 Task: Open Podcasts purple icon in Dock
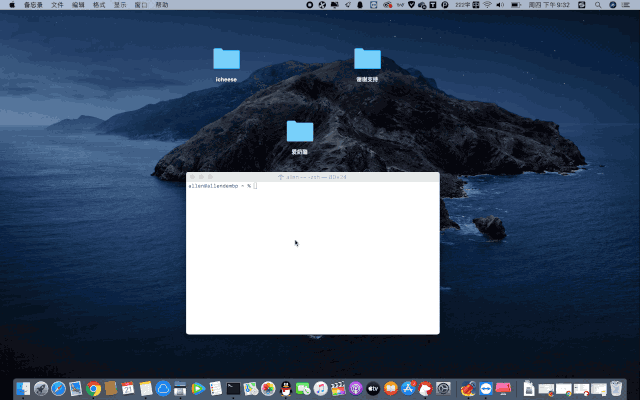pos(356,389)
